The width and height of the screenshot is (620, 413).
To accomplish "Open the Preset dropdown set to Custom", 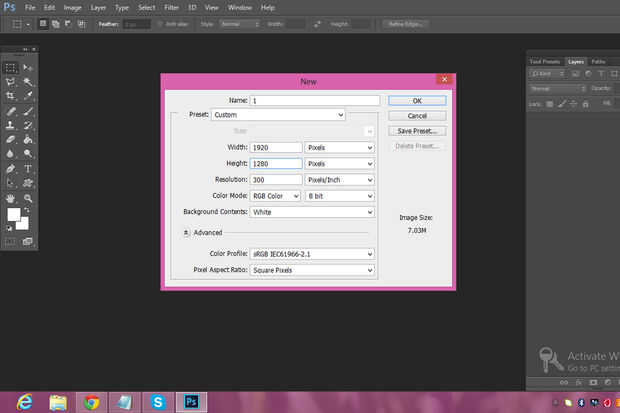I will [278, 115].
